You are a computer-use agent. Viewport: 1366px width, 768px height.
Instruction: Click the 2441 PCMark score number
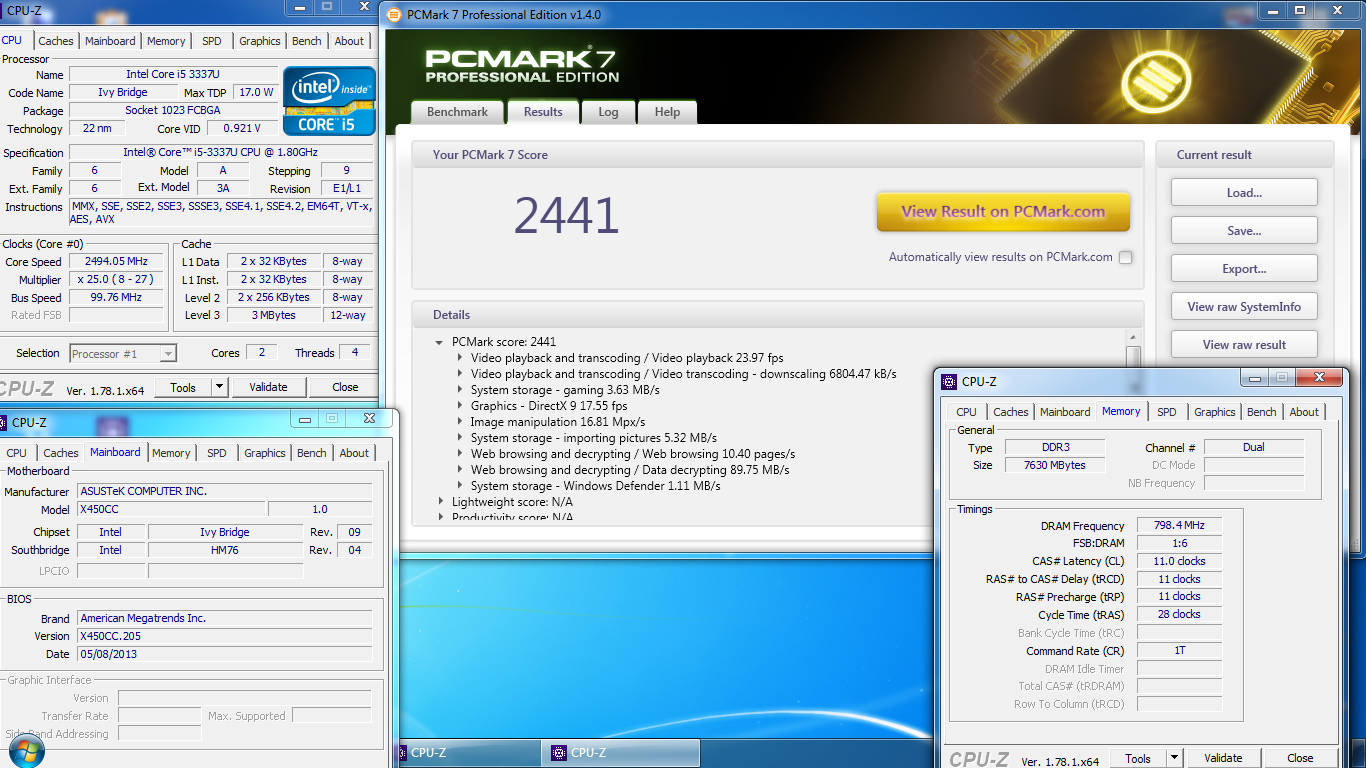[x=567, y=215]
